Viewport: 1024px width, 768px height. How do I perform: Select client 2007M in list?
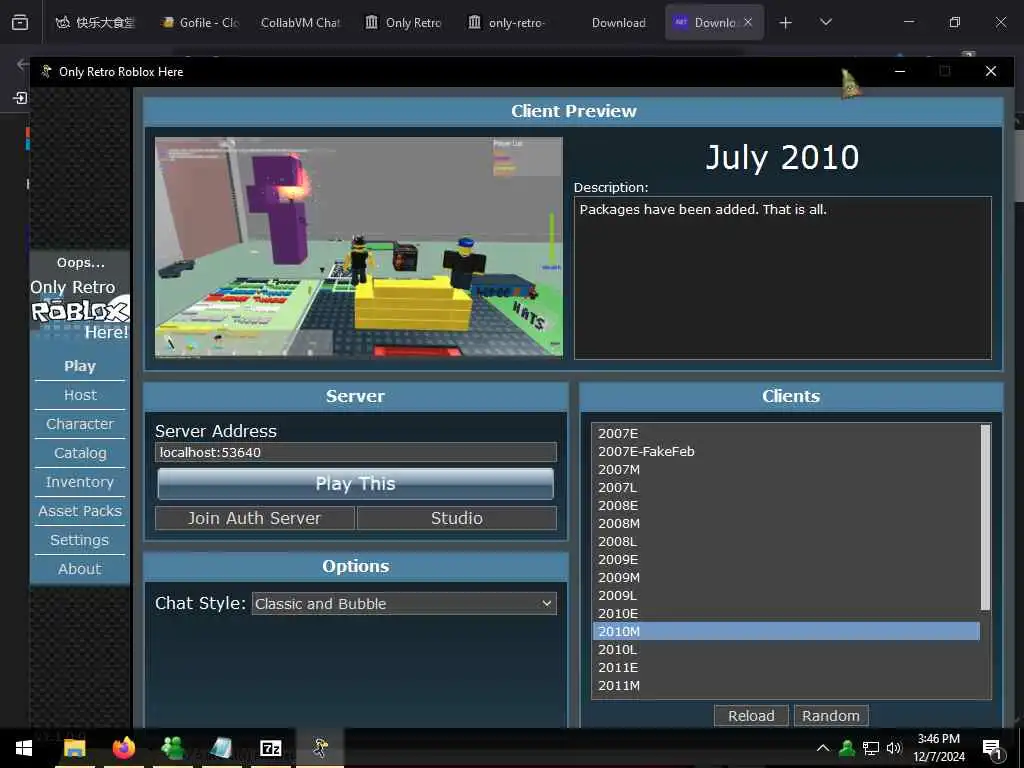(786, 470)
